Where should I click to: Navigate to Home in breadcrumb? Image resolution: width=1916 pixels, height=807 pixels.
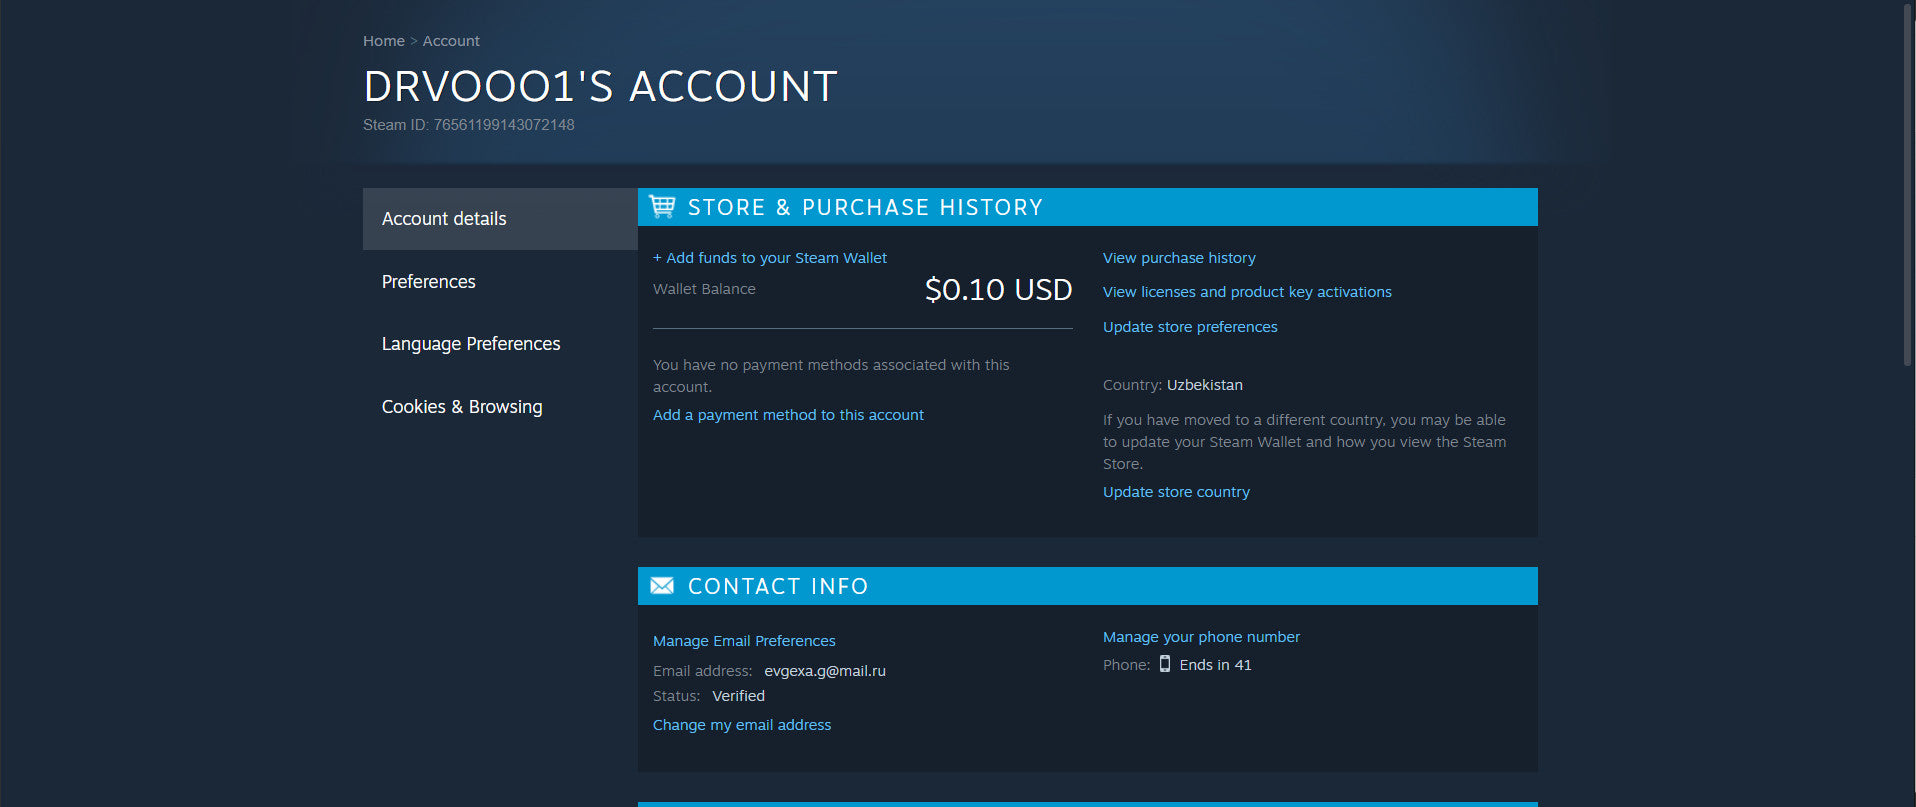pyautogui.click(x=384, y=41)
